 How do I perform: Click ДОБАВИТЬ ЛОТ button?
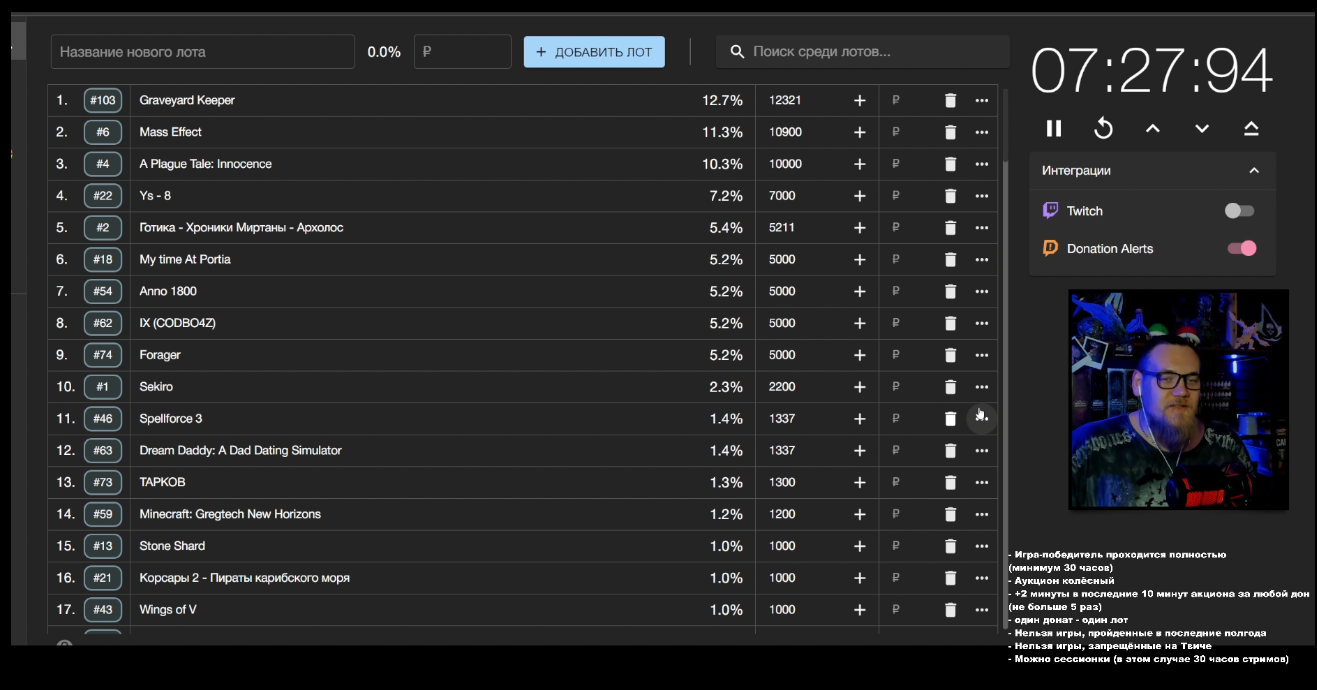[x=594, y=52]
